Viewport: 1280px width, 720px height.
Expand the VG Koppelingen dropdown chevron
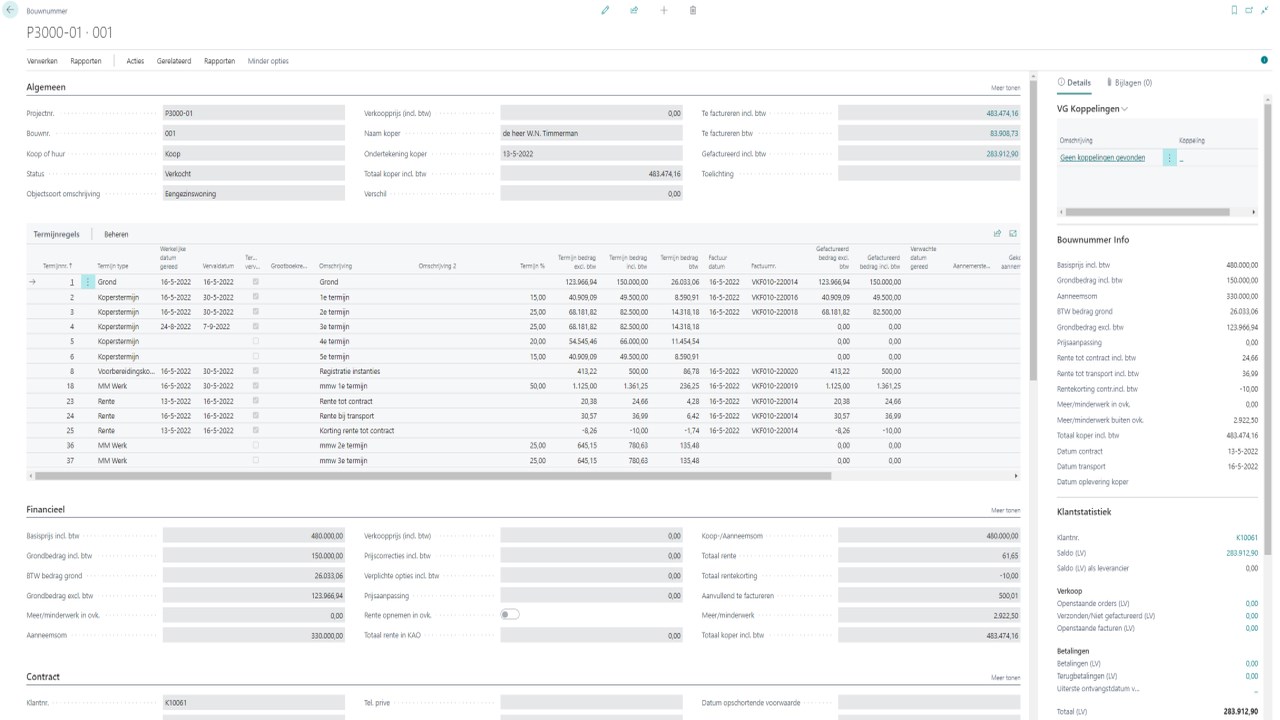coord(1125,109)
